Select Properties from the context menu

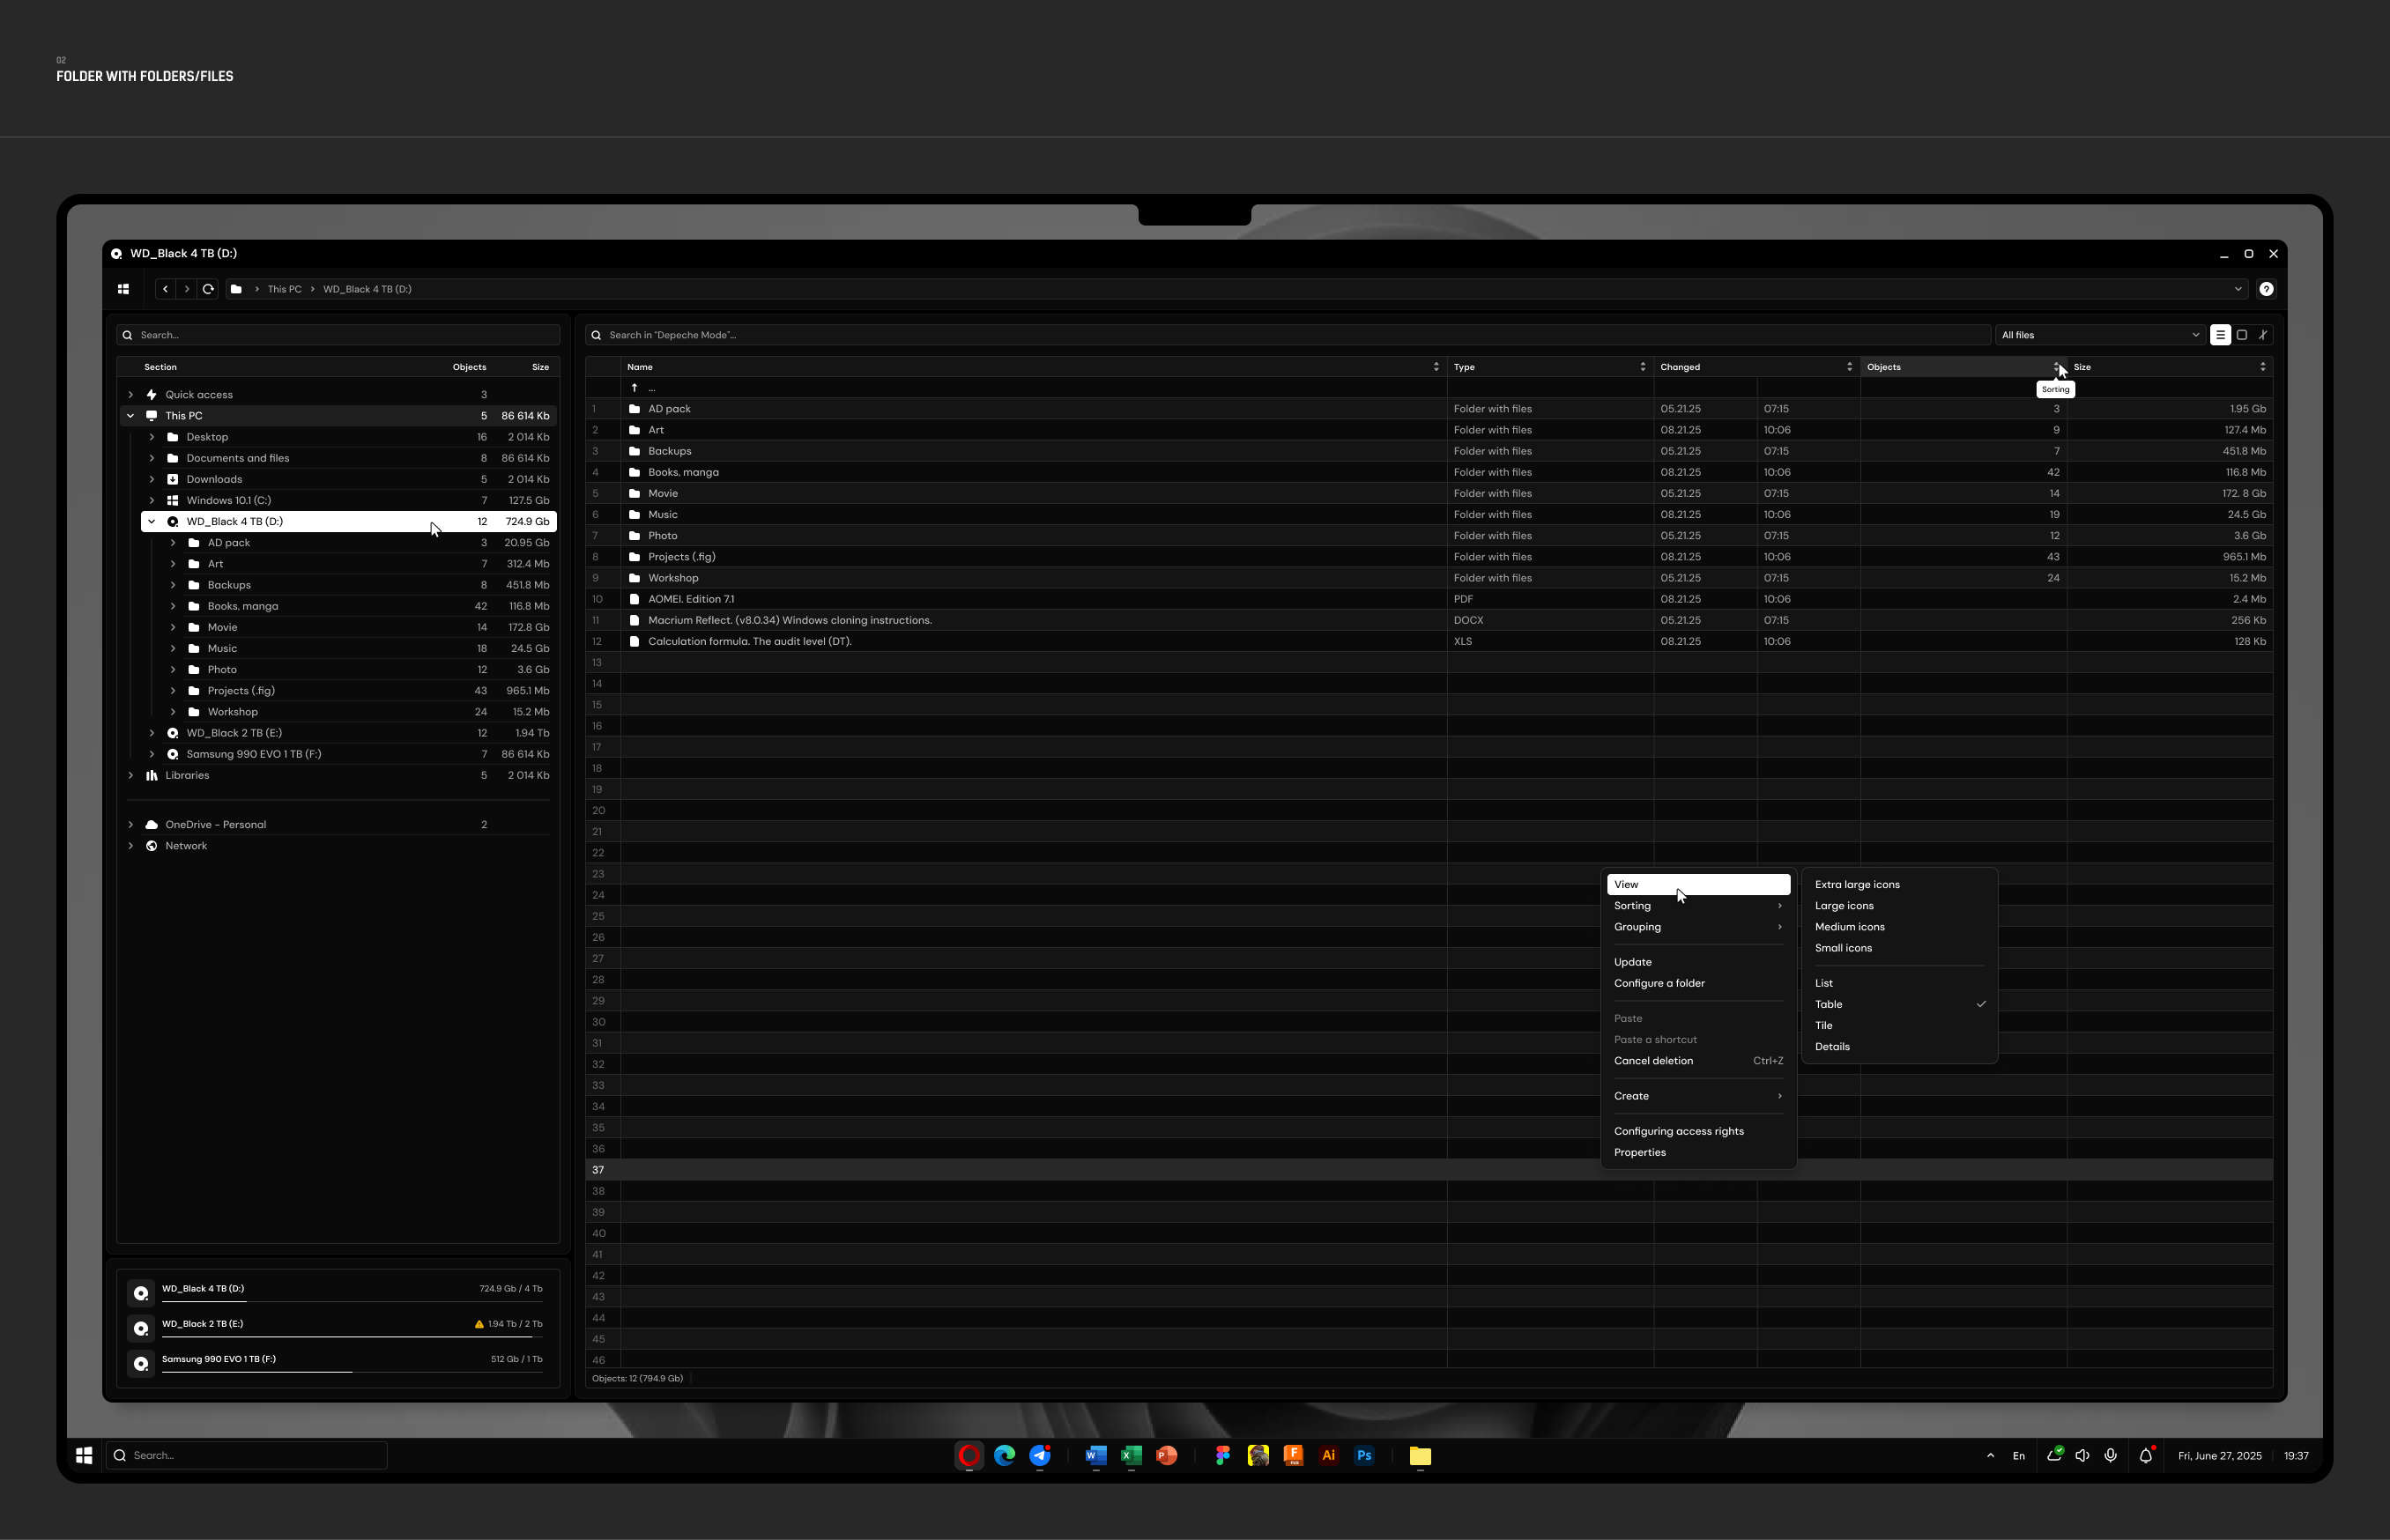click(x=1640, y=1152)
